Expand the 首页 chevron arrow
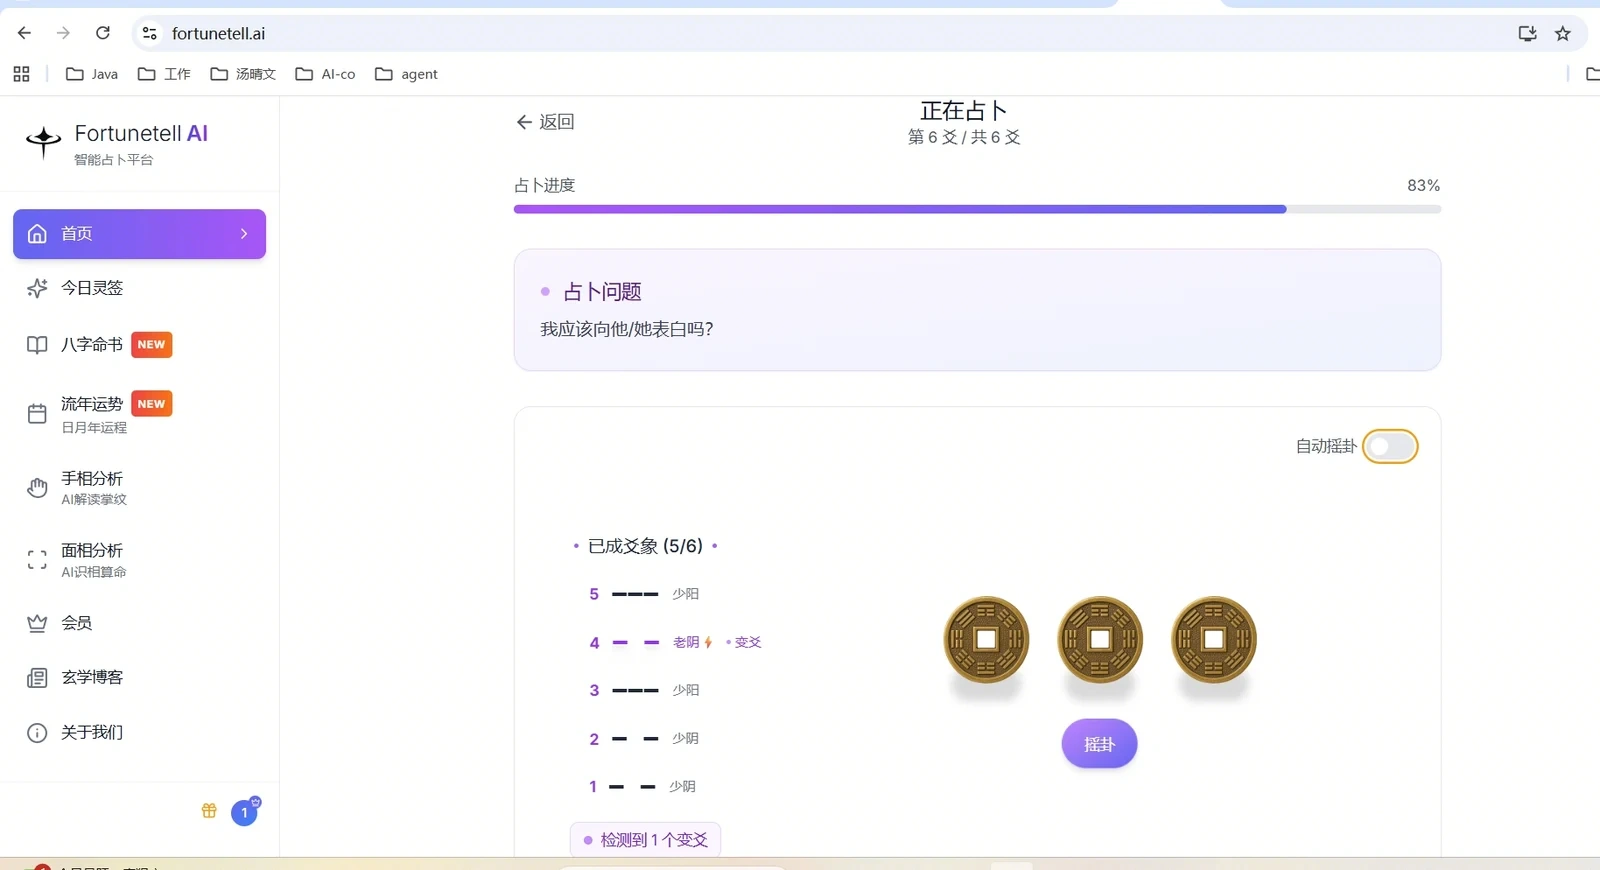 244,234
